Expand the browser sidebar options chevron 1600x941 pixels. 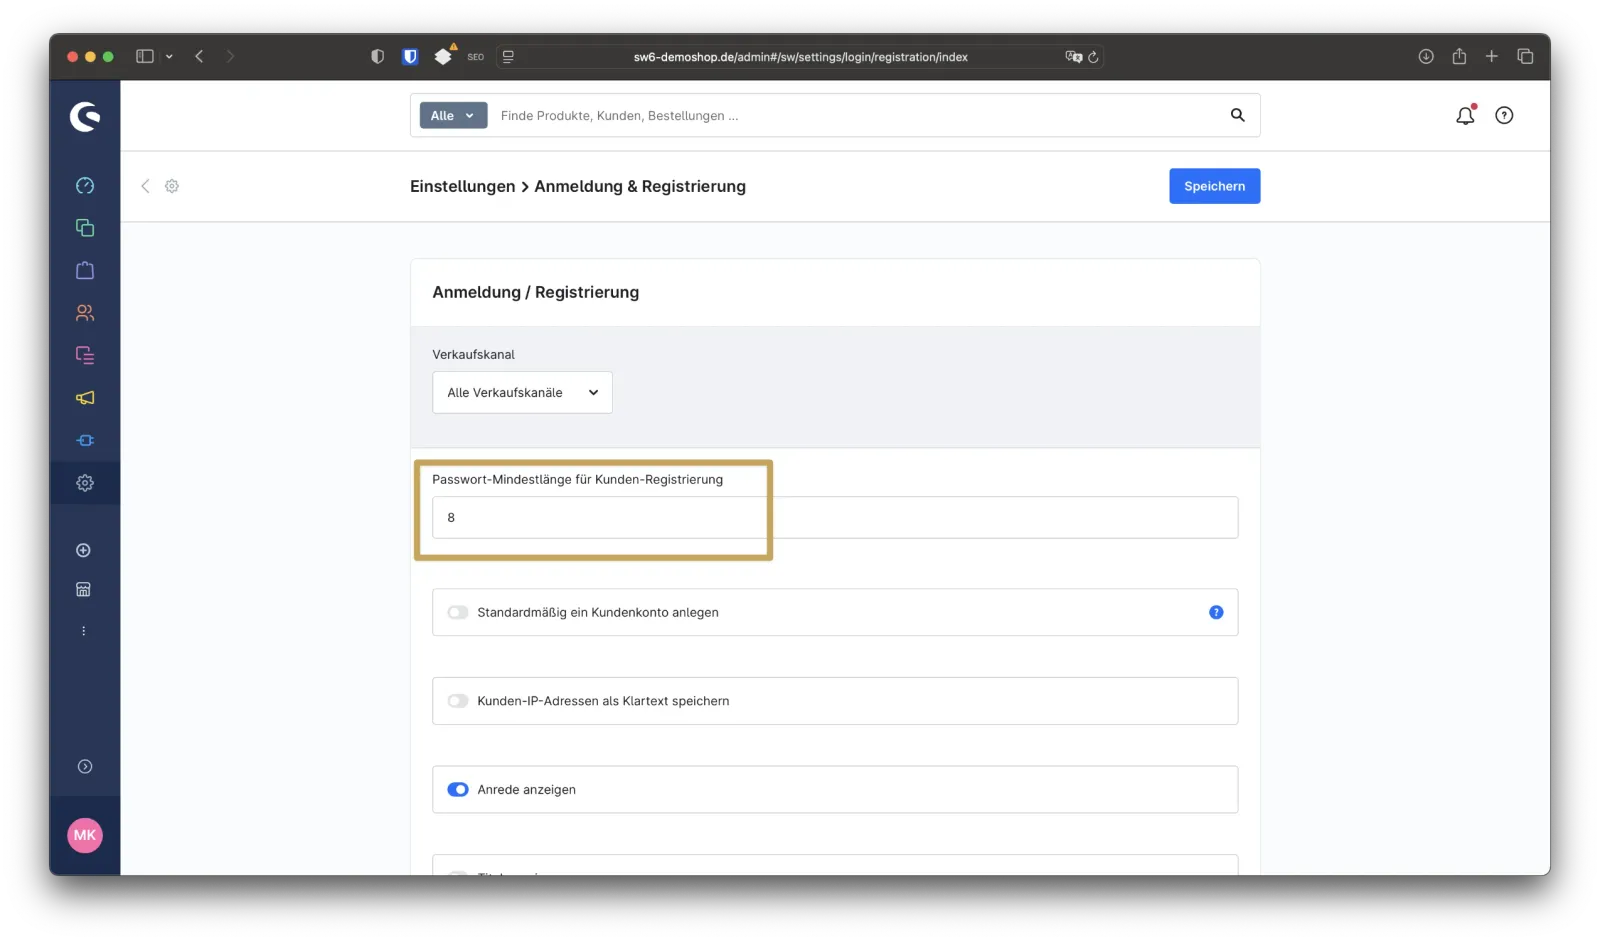169,57
